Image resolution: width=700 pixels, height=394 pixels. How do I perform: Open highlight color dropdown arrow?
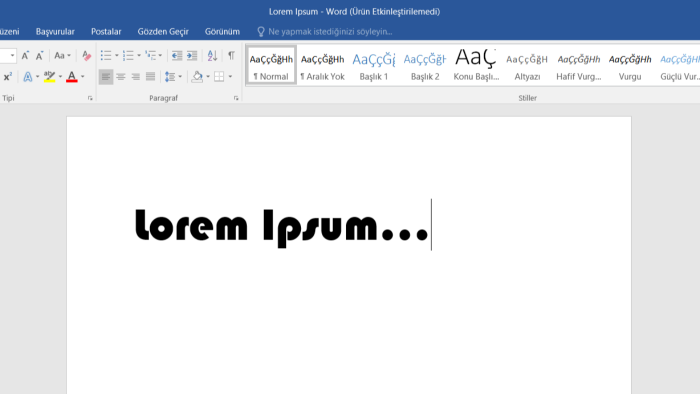click(x=60, y=77)
